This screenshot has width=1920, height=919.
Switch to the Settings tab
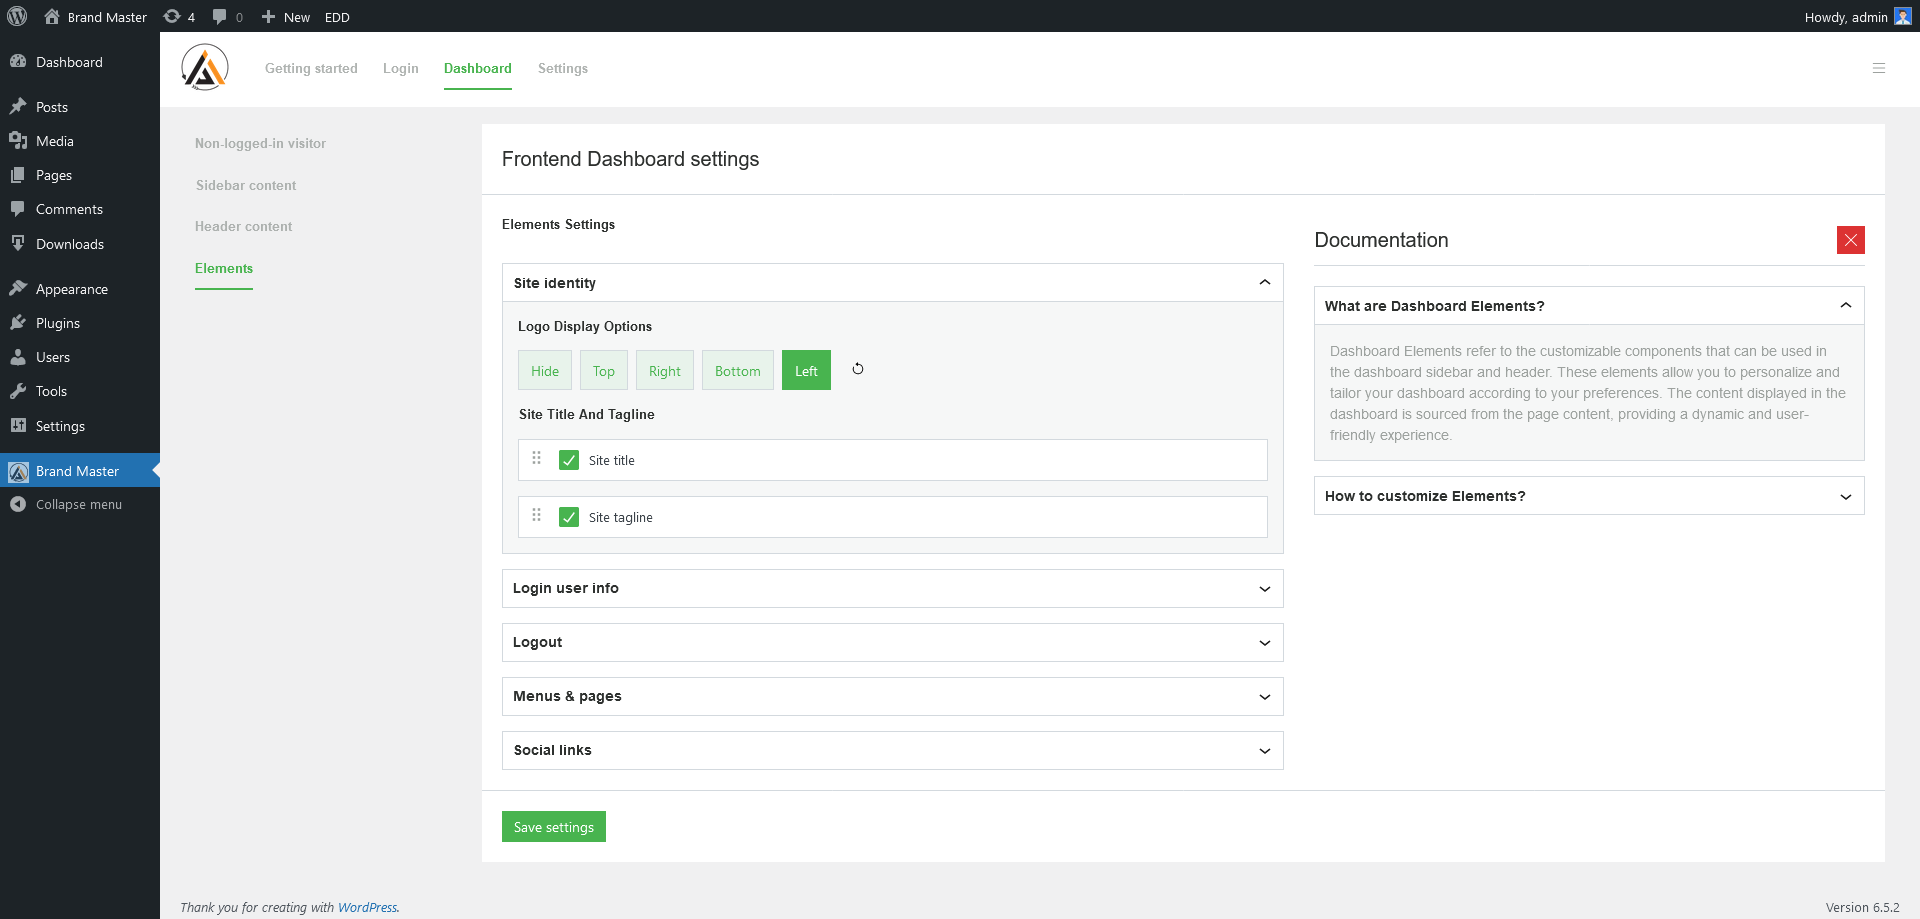click(562, 68)
